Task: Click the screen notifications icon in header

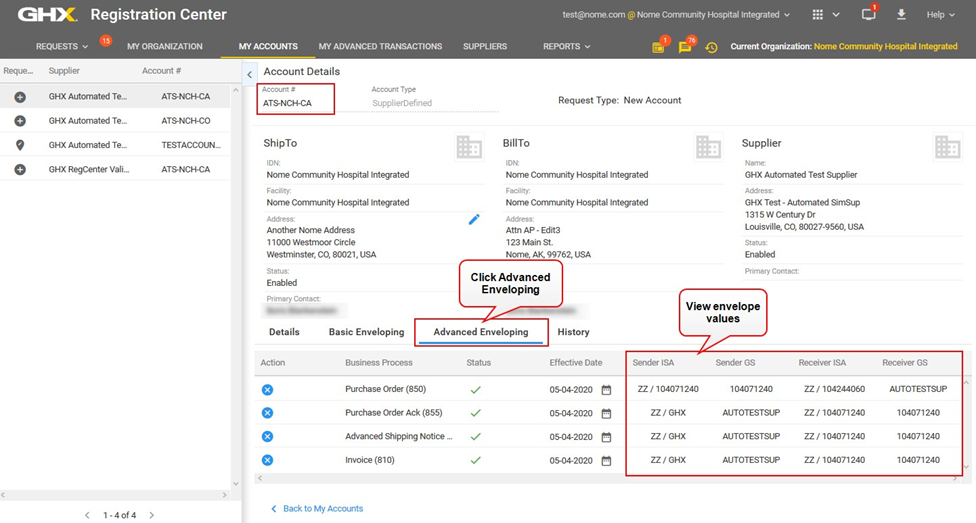Action: [x=867, y=15]
